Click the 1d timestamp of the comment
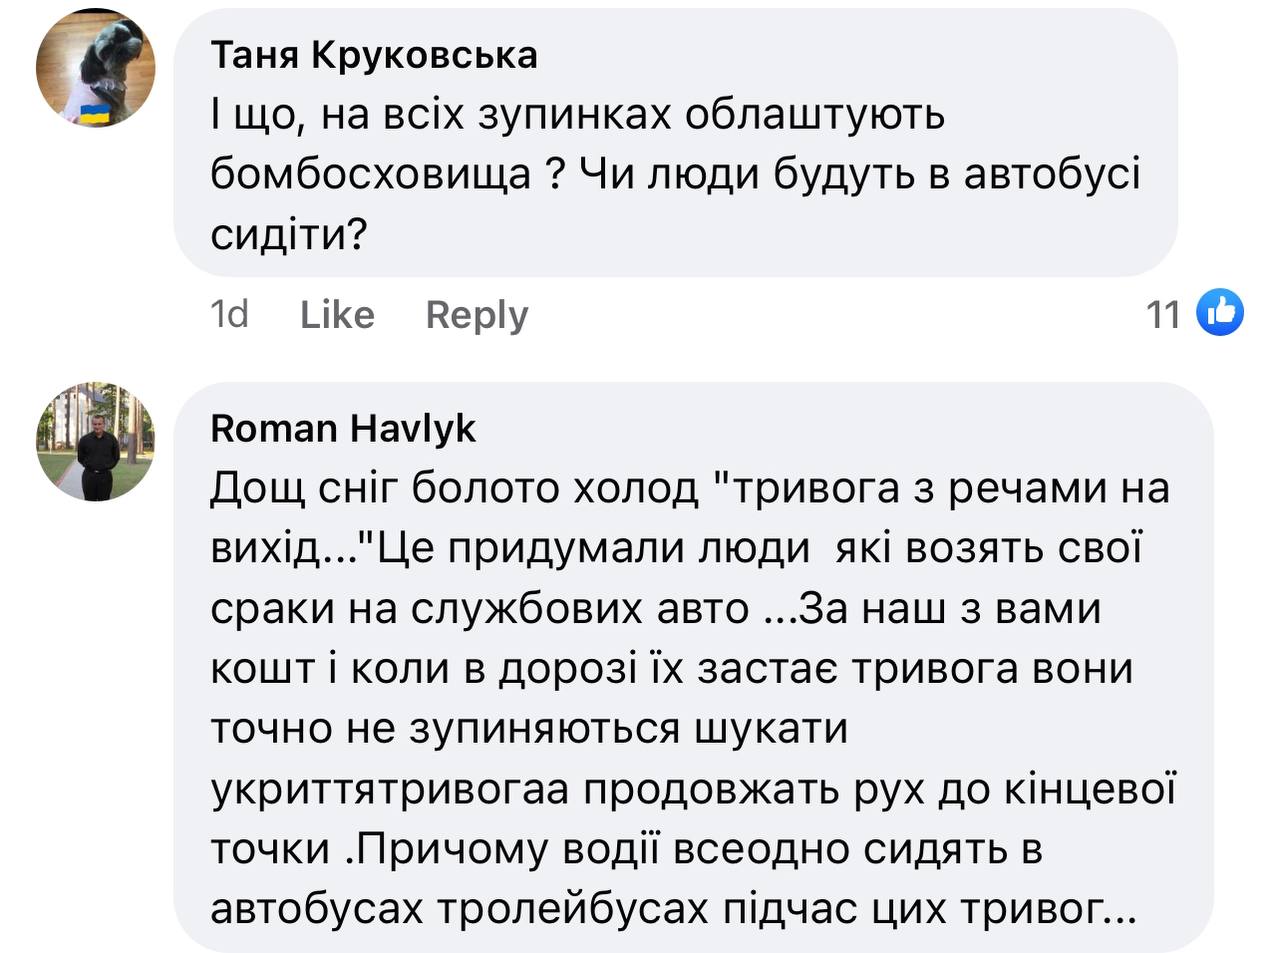Image resolution: width=1280 pixels, height=953 pixels. (229, 315)
